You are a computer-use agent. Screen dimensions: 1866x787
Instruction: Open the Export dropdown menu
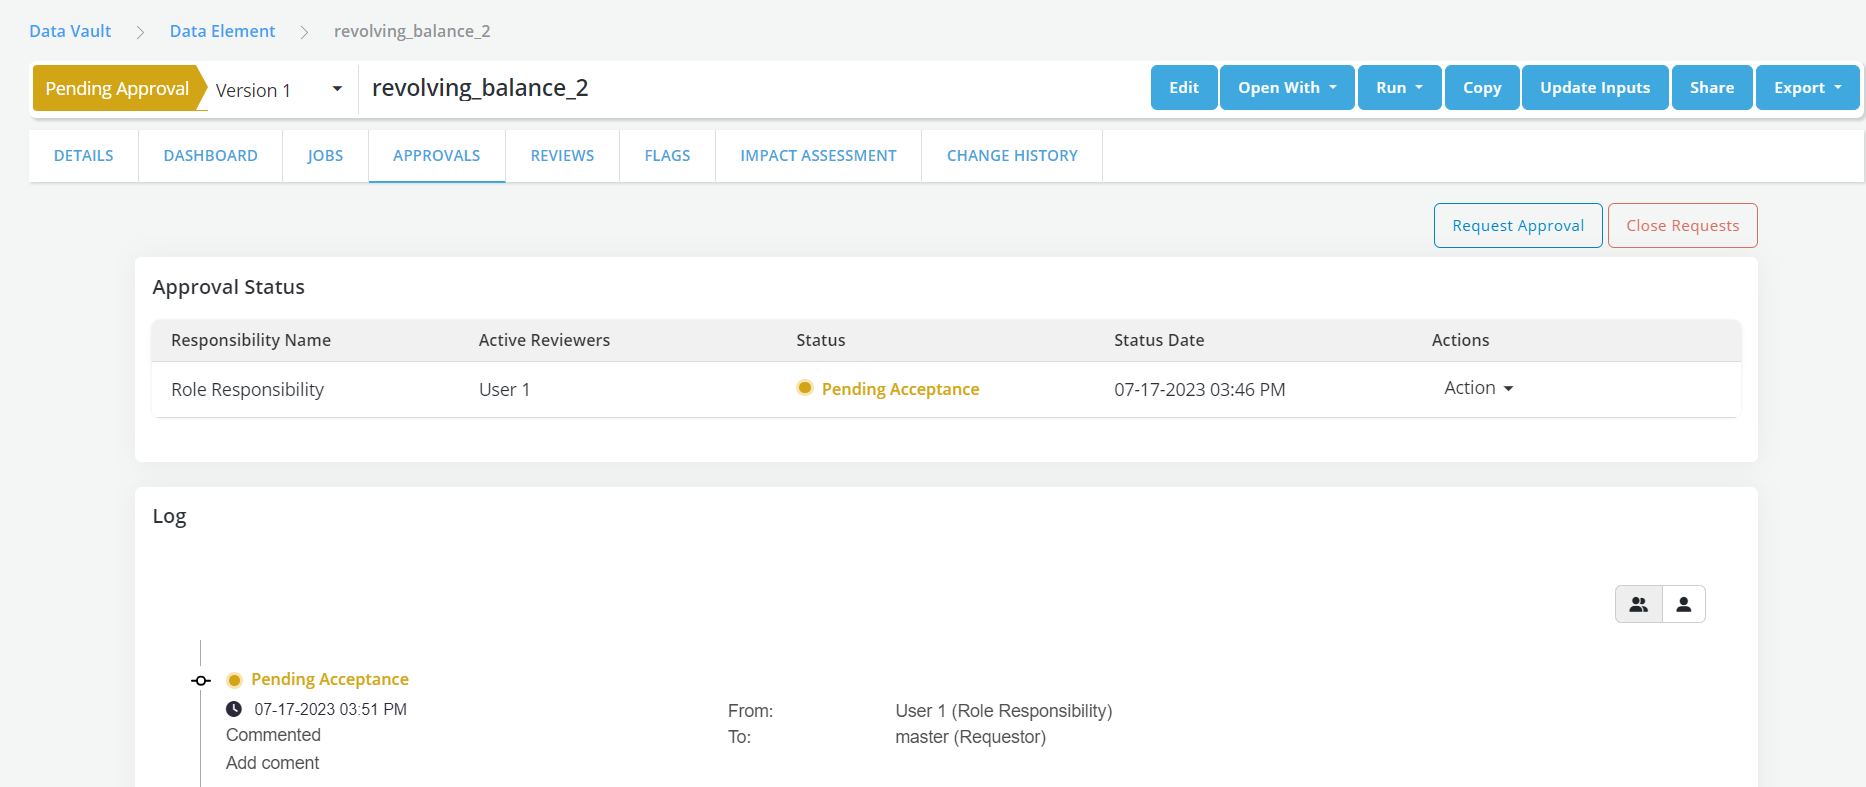tap(1806, 88)
